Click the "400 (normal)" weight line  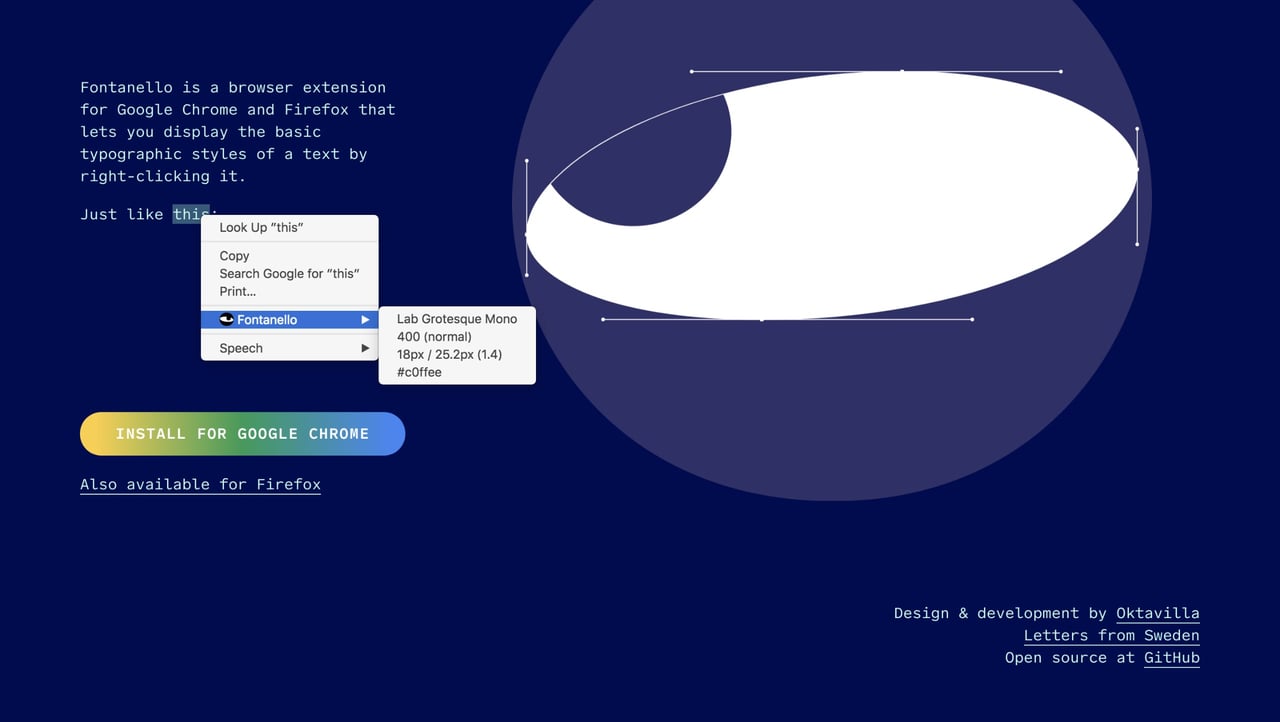point(432,337)
